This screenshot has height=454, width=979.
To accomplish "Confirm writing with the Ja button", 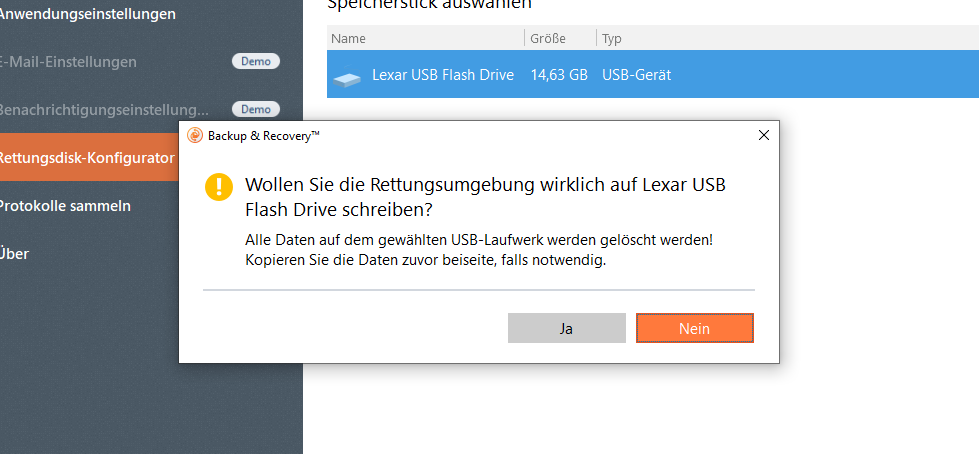I will point(566,328).
